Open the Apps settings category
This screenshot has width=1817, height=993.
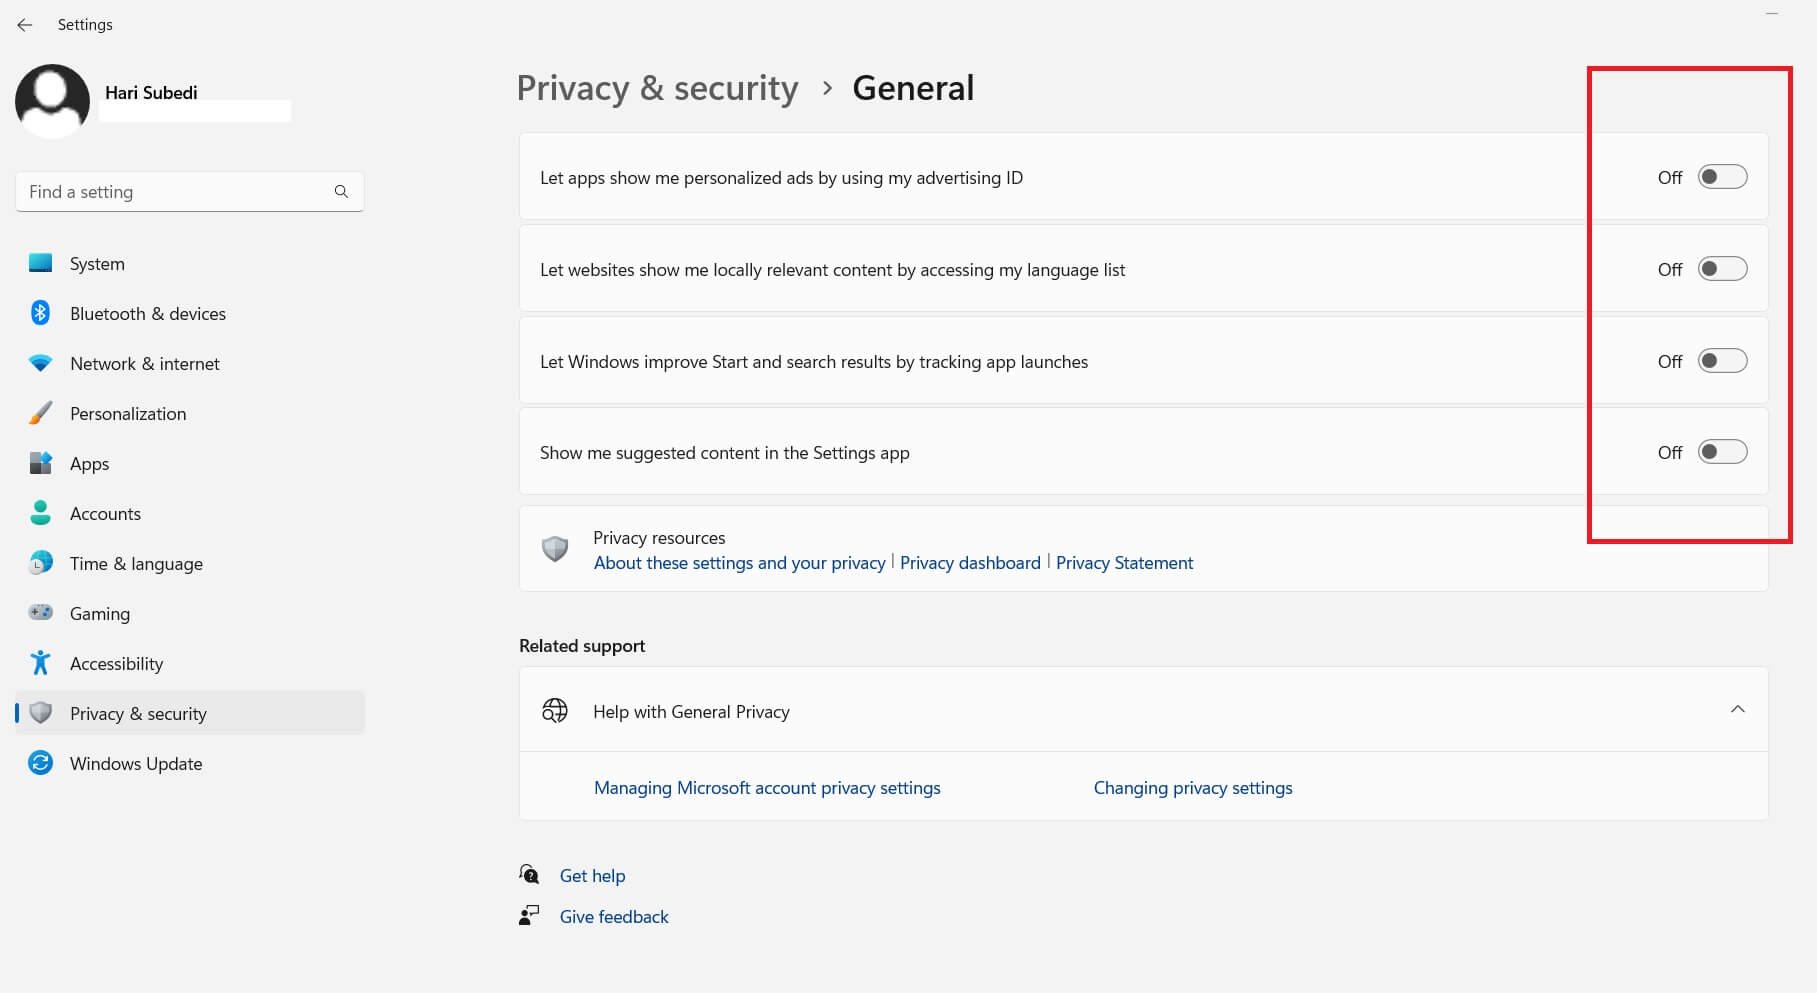coord(89,463)
